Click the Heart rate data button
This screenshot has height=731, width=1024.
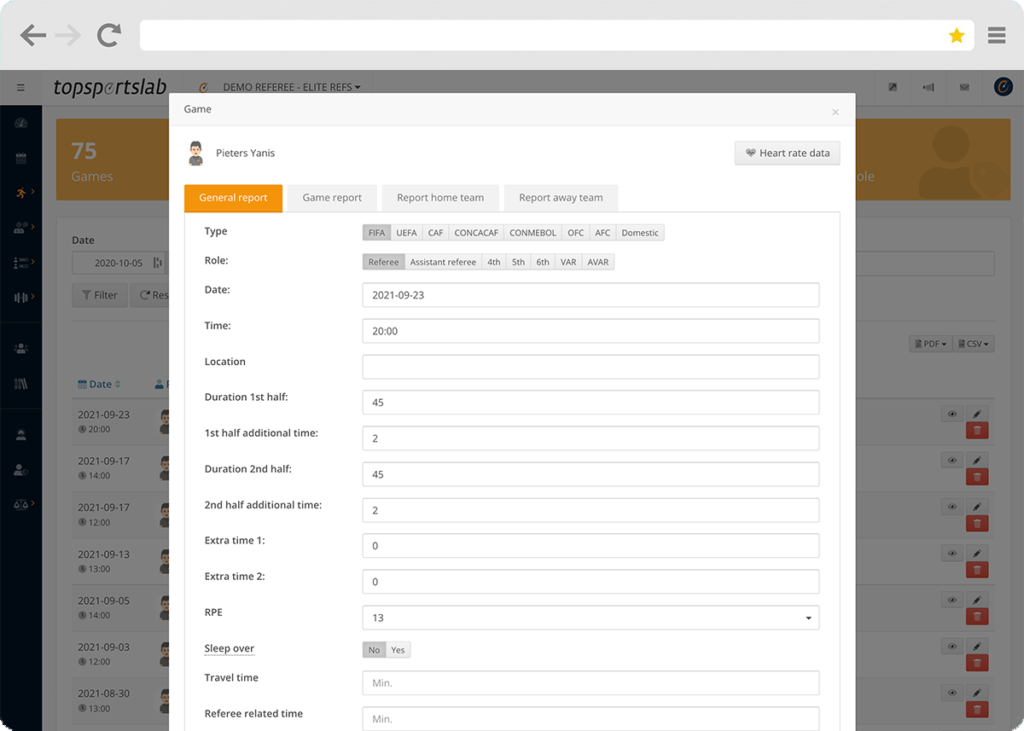(x=787, y=153)
